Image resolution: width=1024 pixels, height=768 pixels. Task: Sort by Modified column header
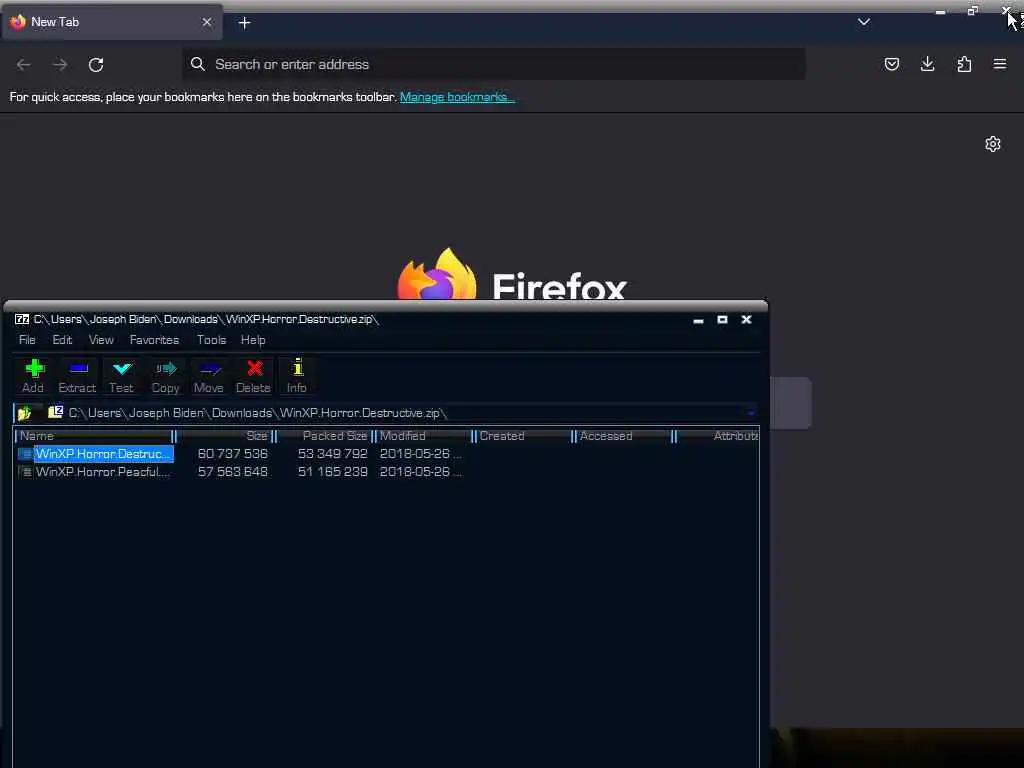[424, 436]
